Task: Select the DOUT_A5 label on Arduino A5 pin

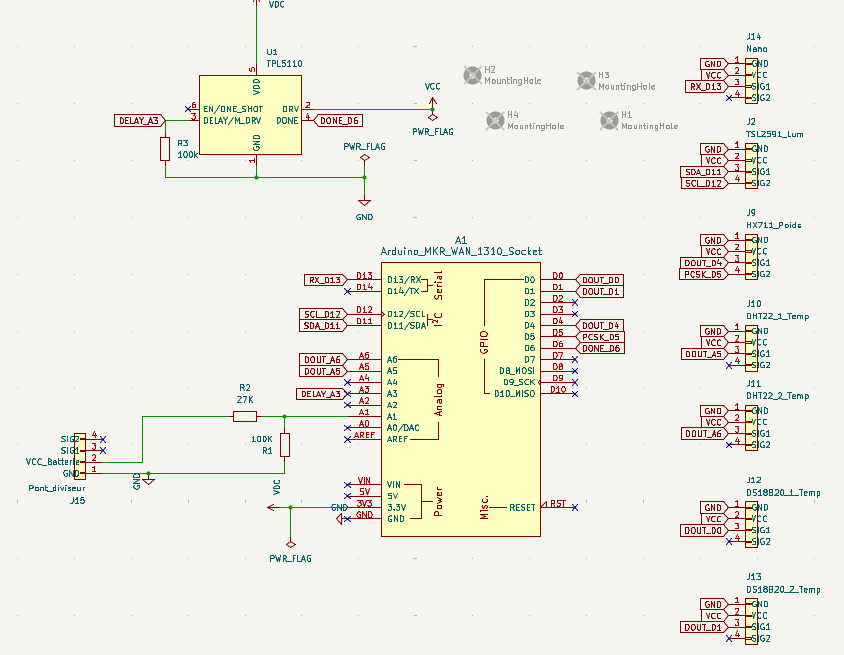Action: (x=322, y=371)
